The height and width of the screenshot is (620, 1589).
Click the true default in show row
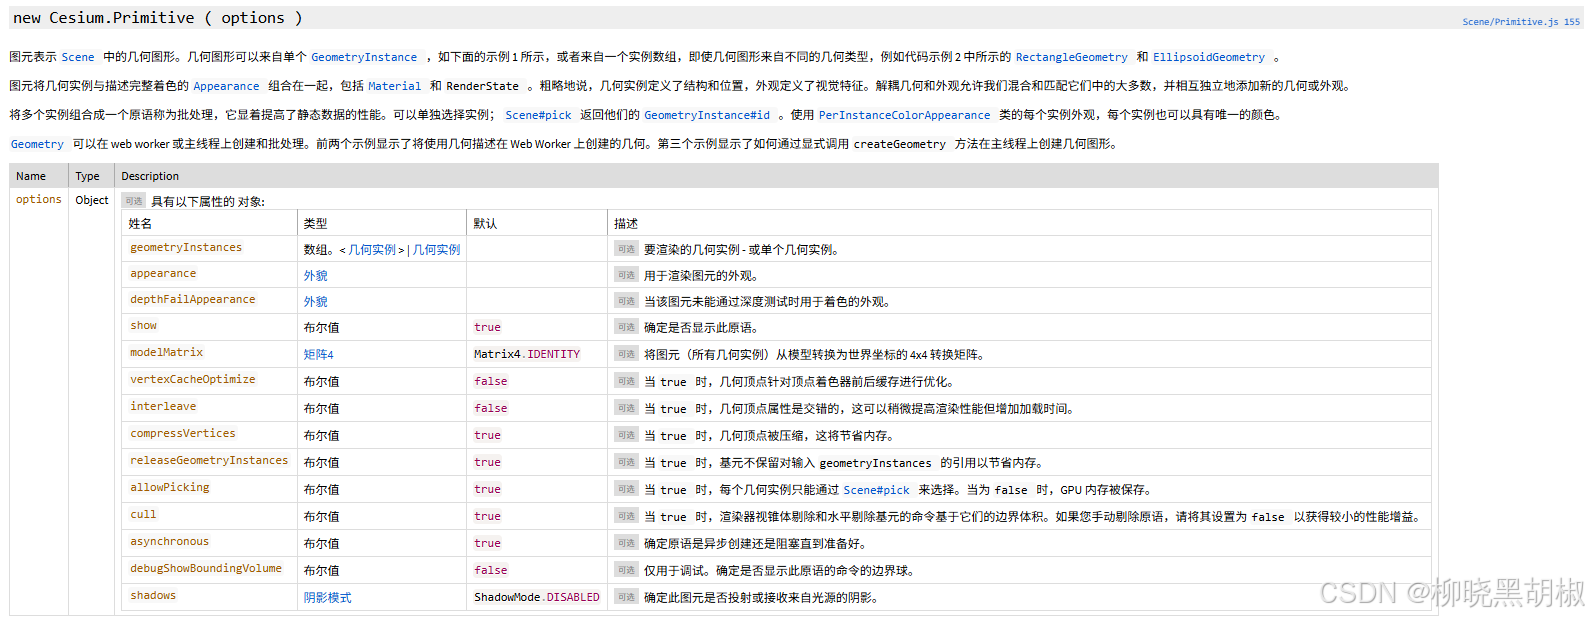point(488,327)
